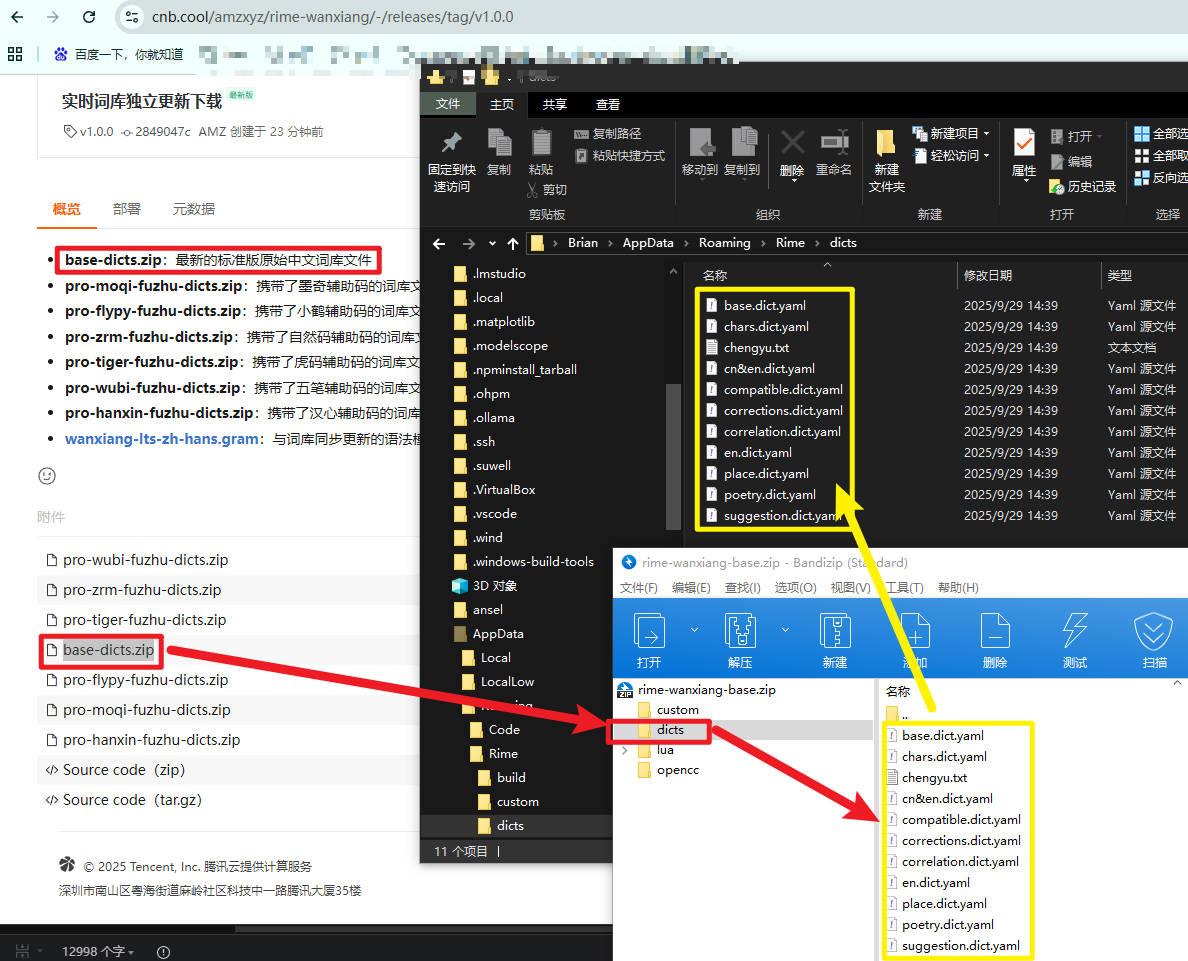Expand the lua folder in Bandizip tree

[626, 750]
